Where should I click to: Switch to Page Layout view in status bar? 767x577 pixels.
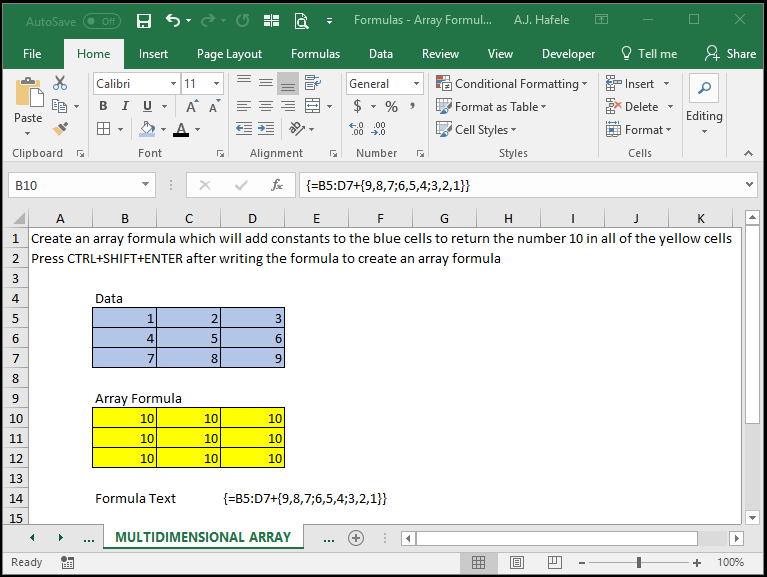[x=517, y=563]
